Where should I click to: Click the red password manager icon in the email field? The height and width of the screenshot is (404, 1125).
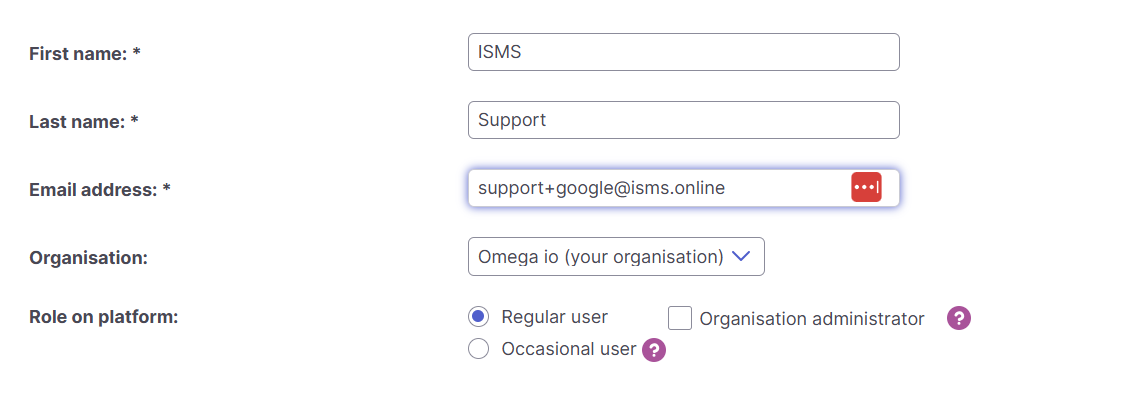[866, 188]
